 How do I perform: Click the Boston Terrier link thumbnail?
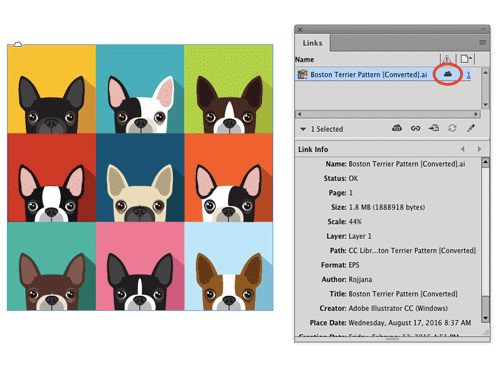[302, 74]
